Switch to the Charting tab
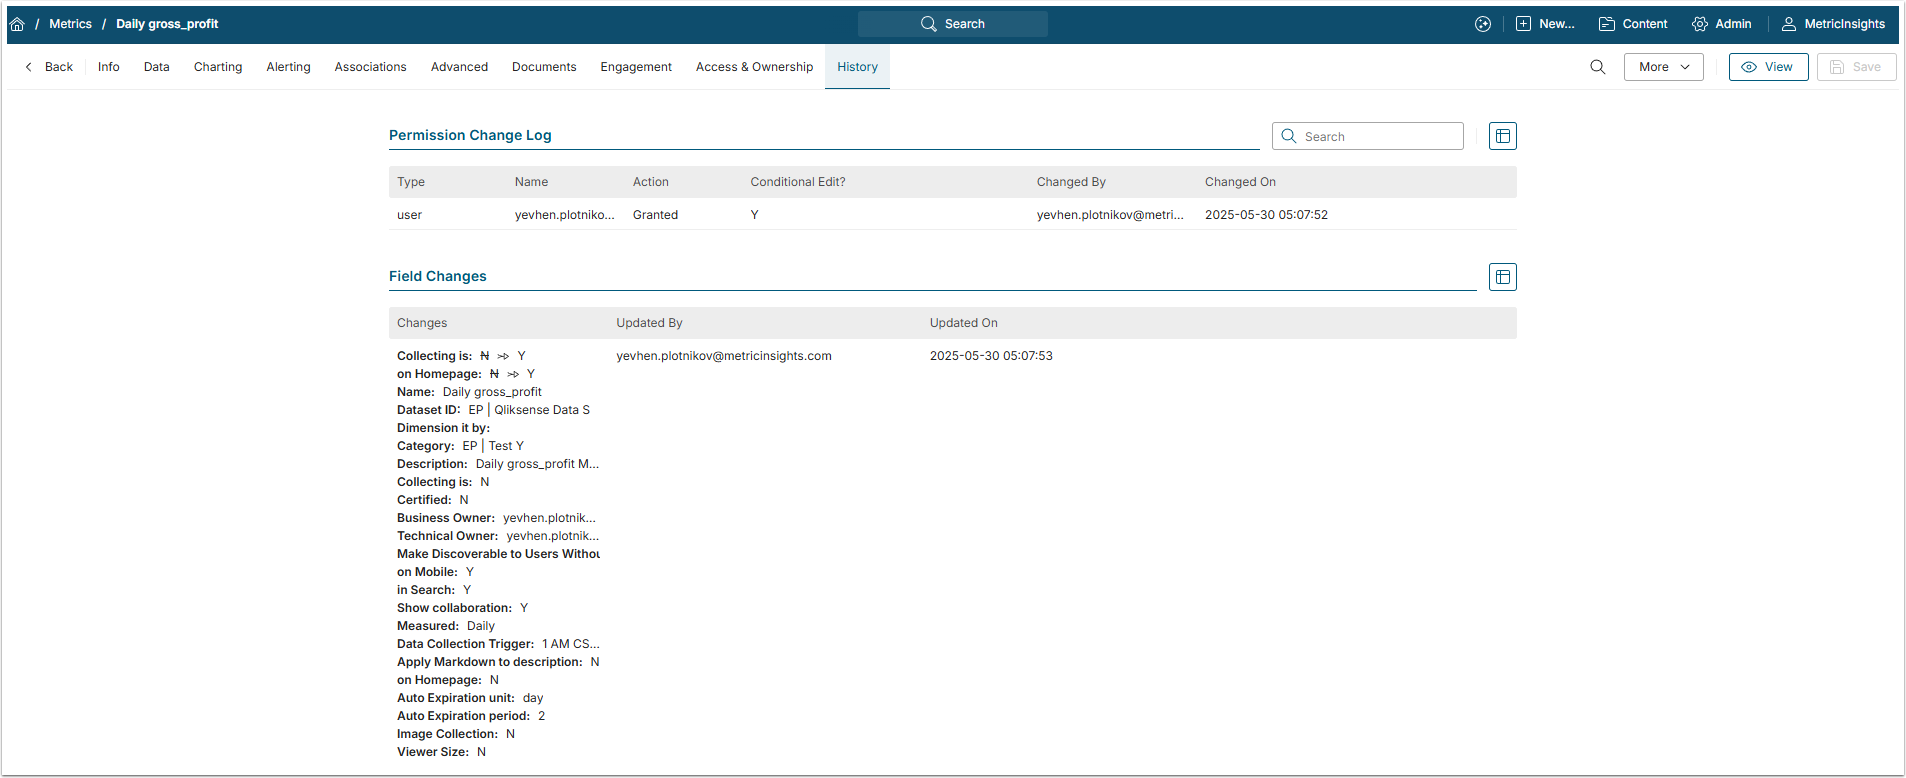Viewport: 1906px width, 778px height. (218, 67)
